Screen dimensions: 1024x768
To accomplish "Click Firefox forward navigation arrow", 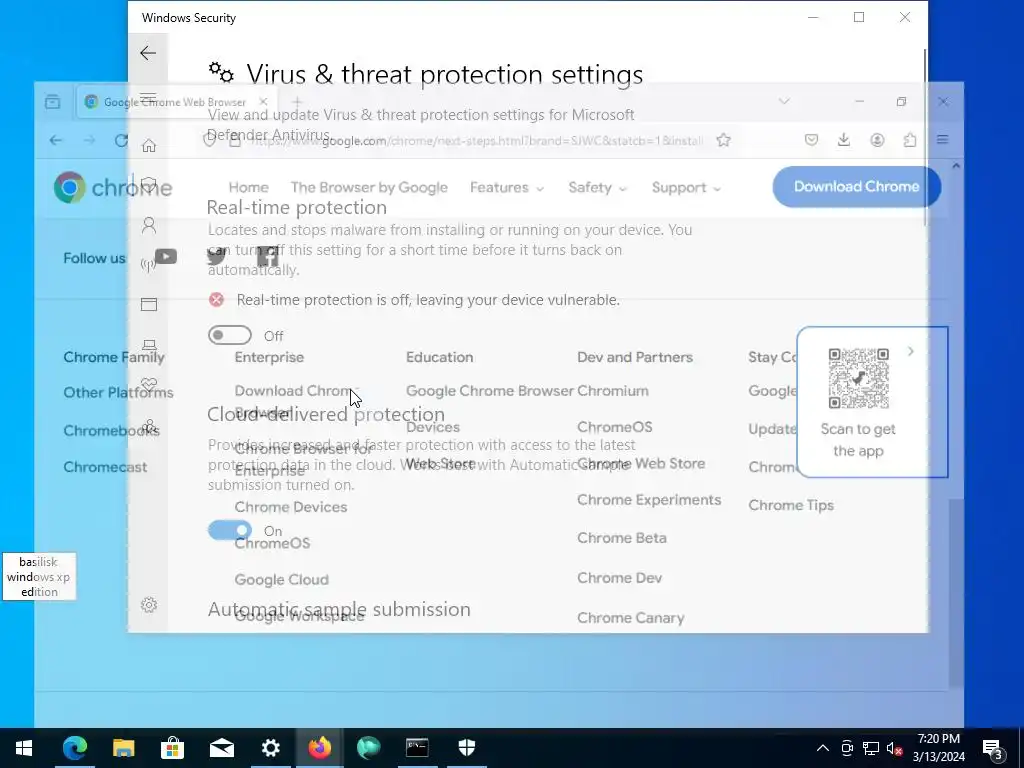I will tap(89, 140).
